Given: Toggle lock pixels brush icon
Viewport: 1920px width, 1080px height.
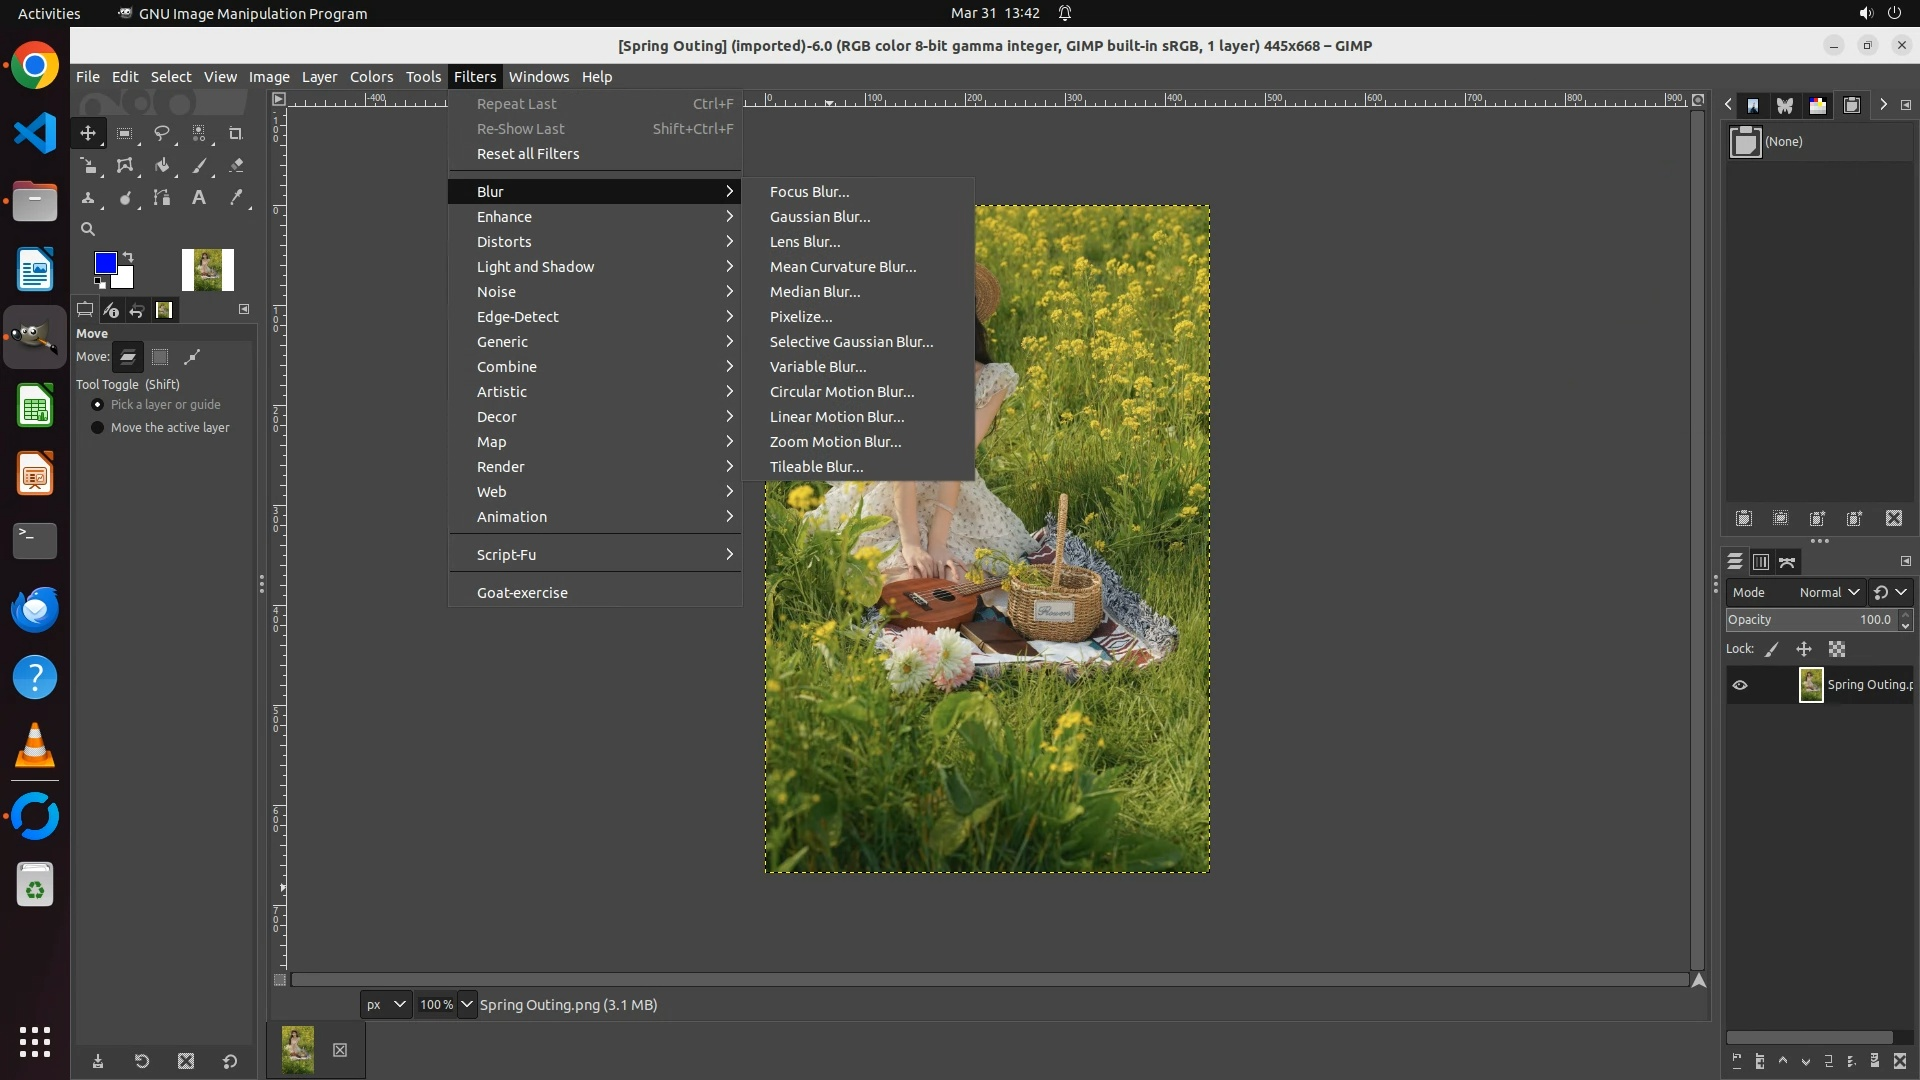Looking at the screenshot, I should tap(1772, 649).
